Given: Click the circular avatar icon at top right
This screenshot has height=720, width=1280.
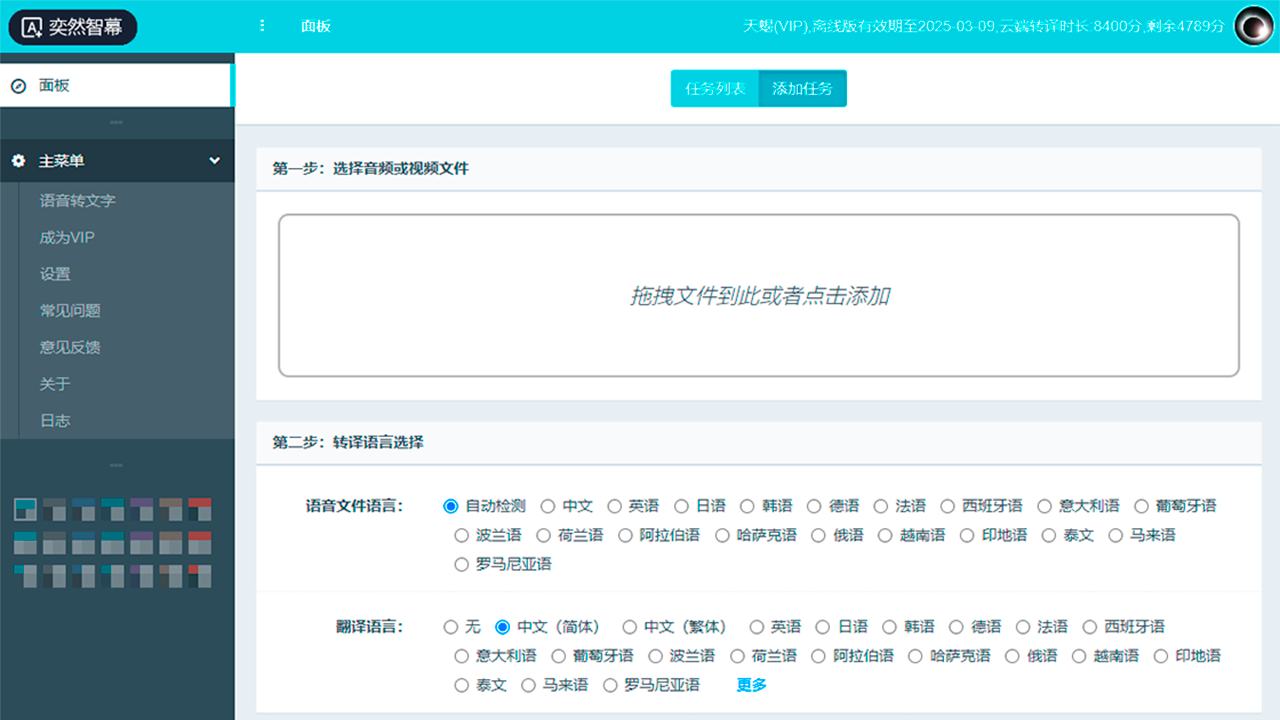Looking at the screenshot, I should point(1253,27).
